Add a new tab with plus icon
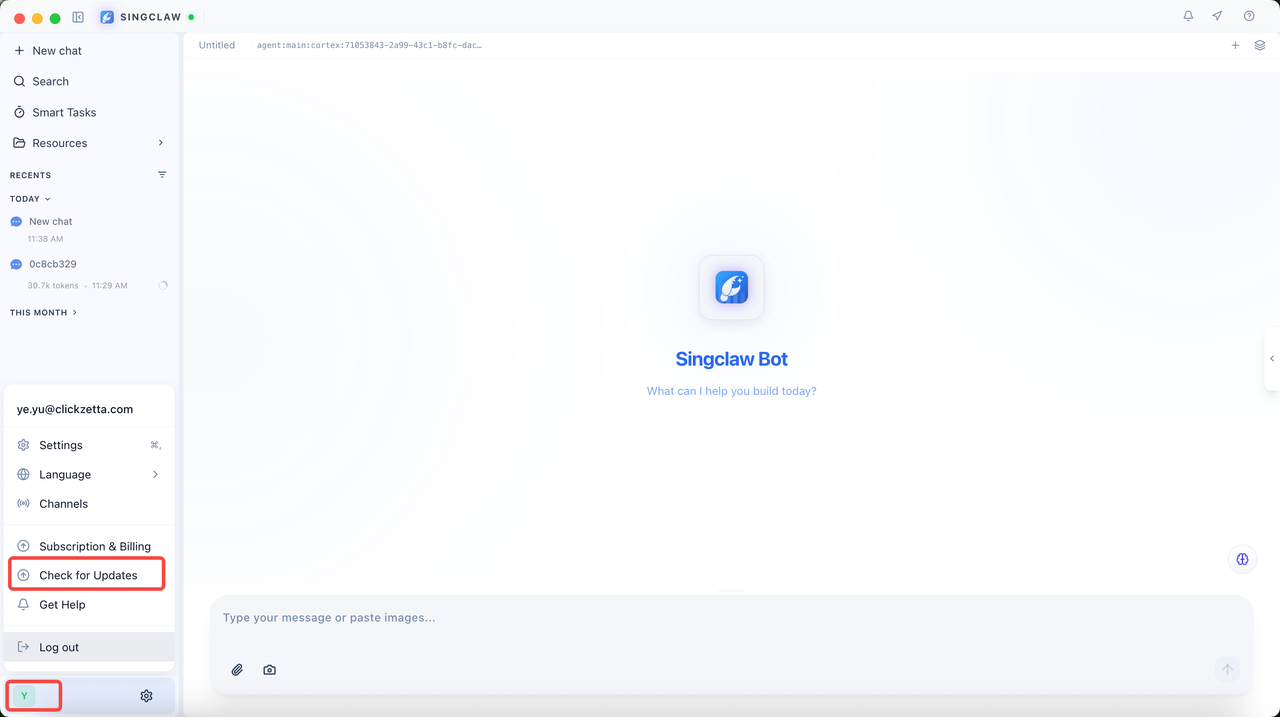 coord(1235,45)
